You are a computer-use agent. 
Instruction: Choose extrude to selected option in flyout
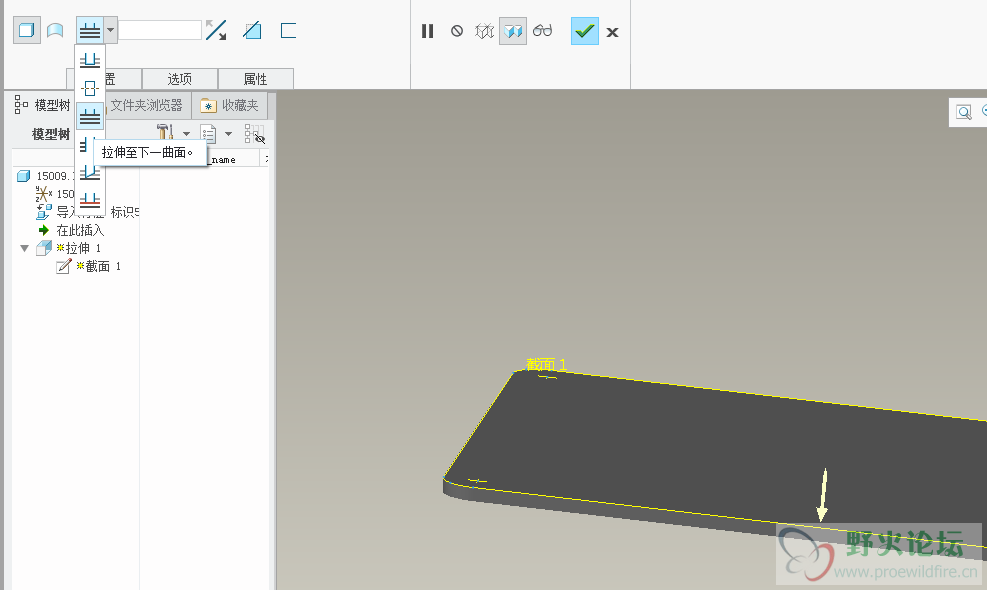[90, 201]
